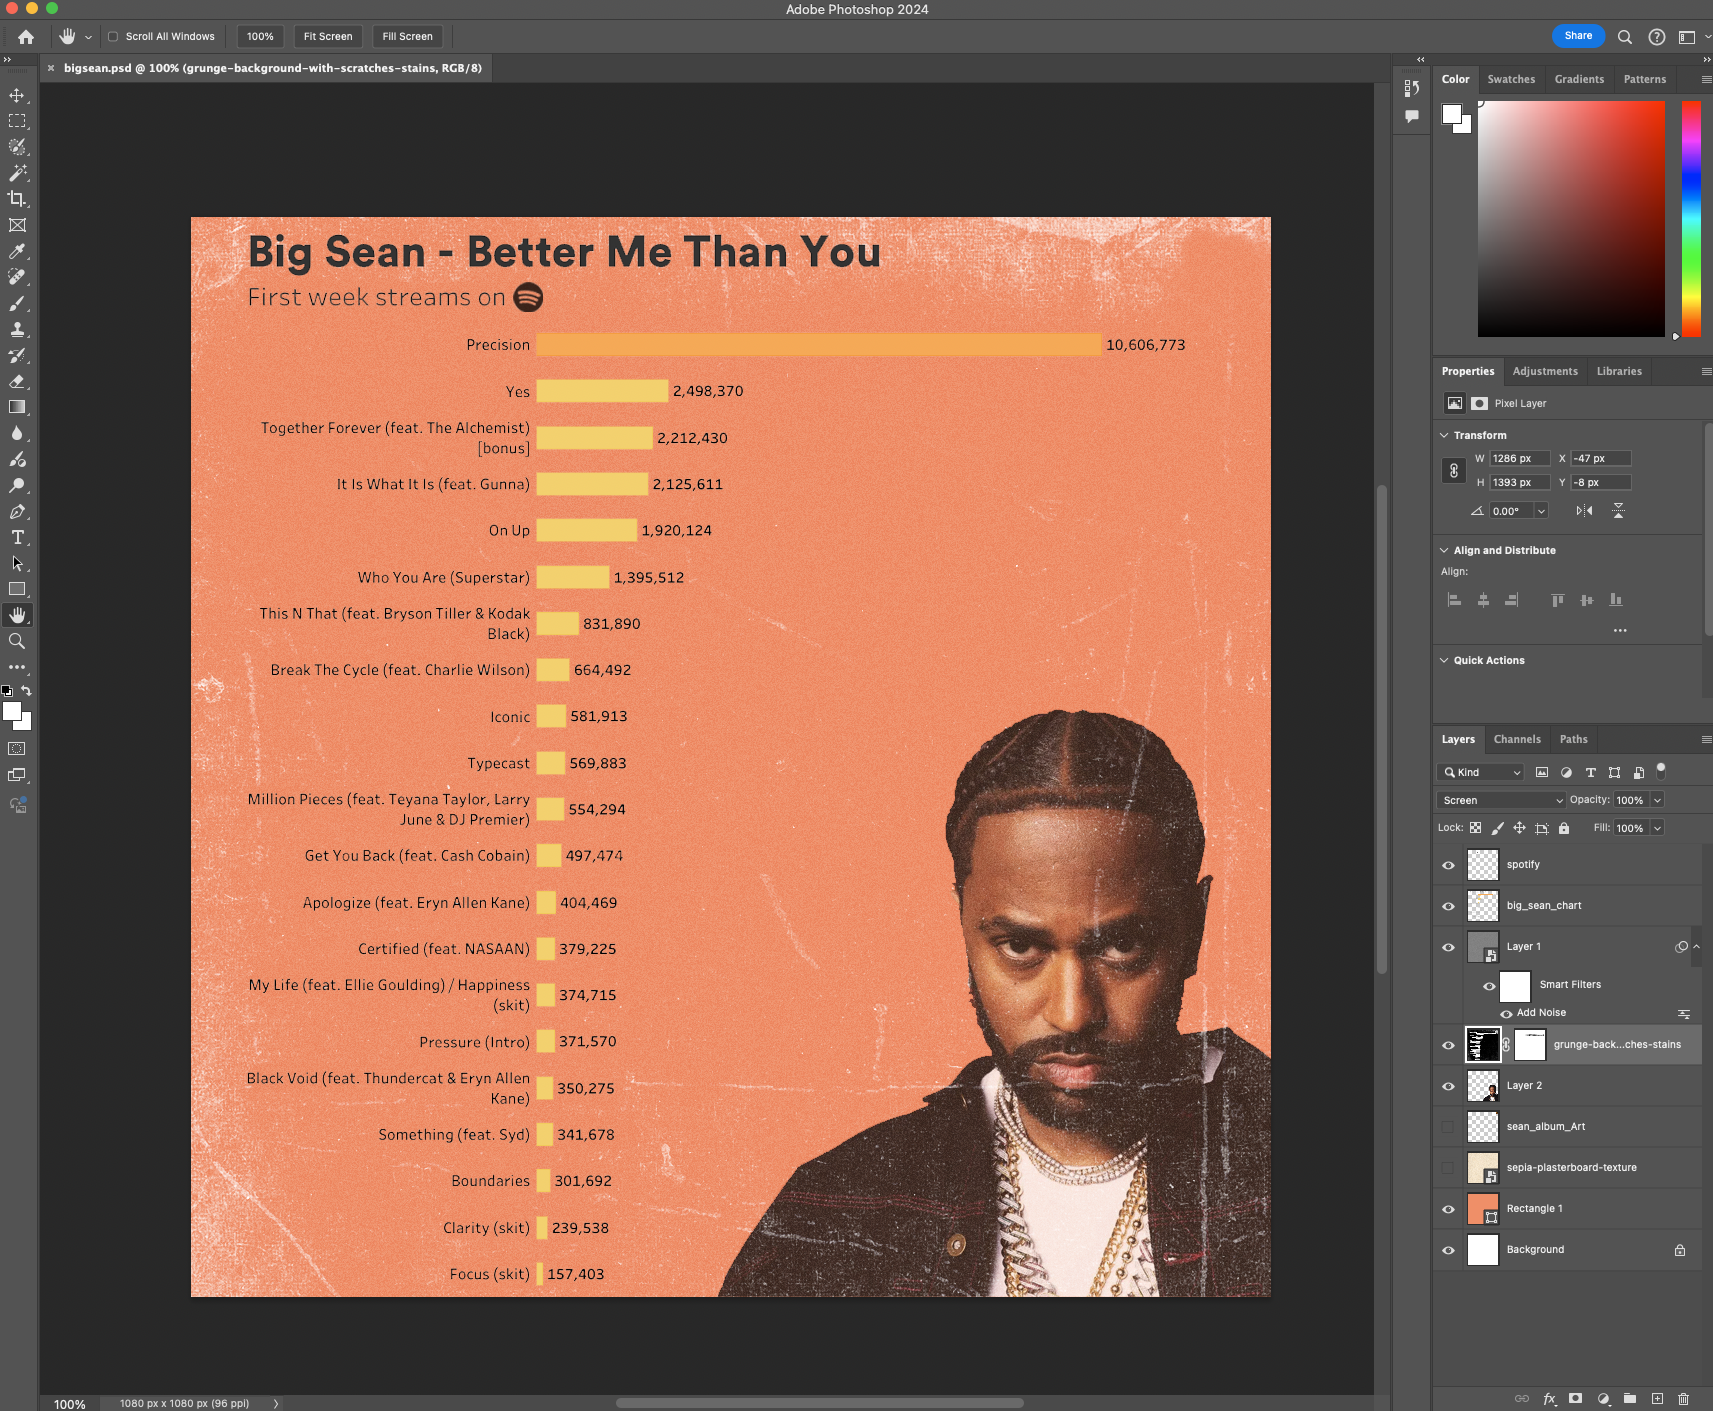Hide the big_sean_chart layer
The height and width of the screenshot is (1411, 1713).
pos(1448,906)
